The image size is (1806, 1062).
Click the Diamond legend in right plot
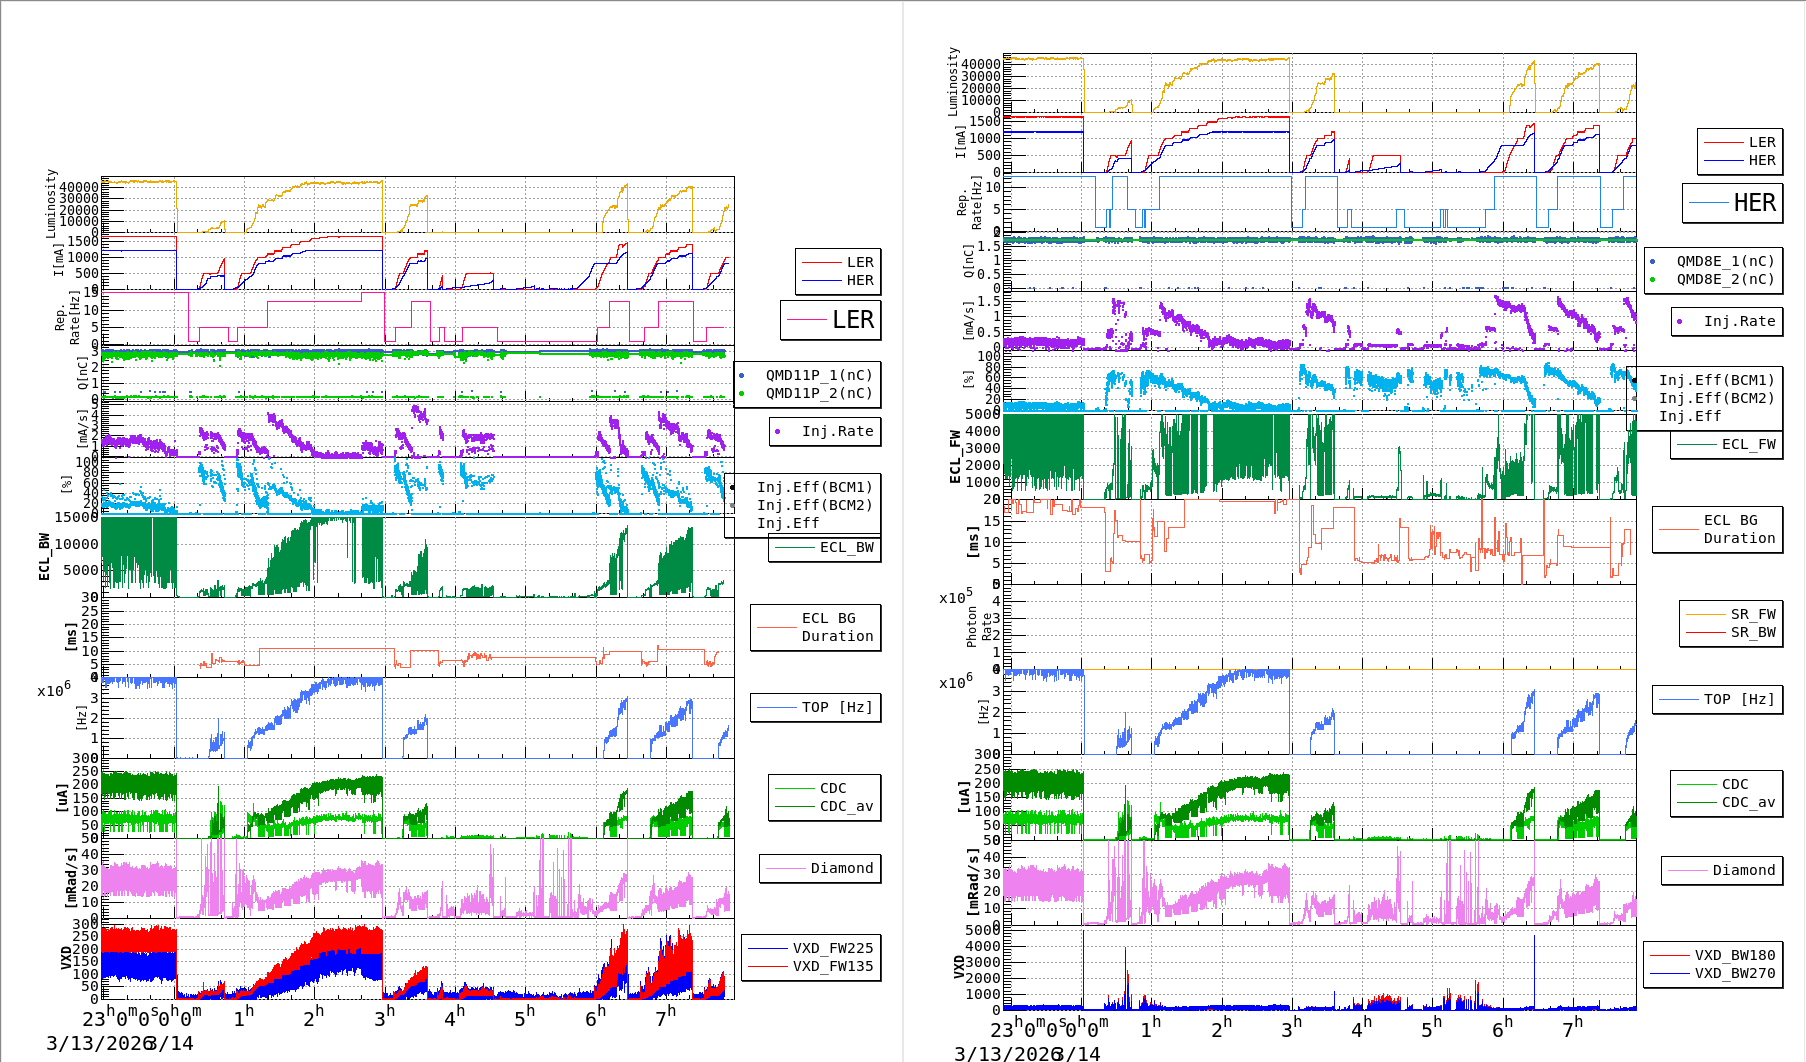pyautogui.click(x=1722, y=871)
